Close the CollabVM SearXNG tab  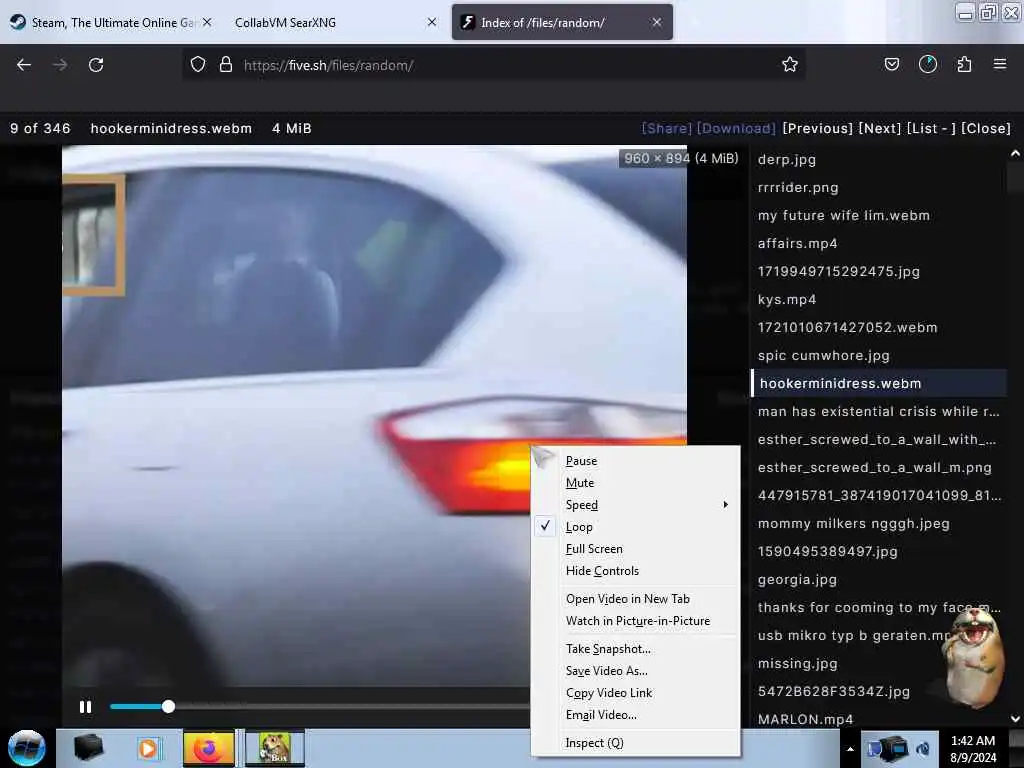432,22
